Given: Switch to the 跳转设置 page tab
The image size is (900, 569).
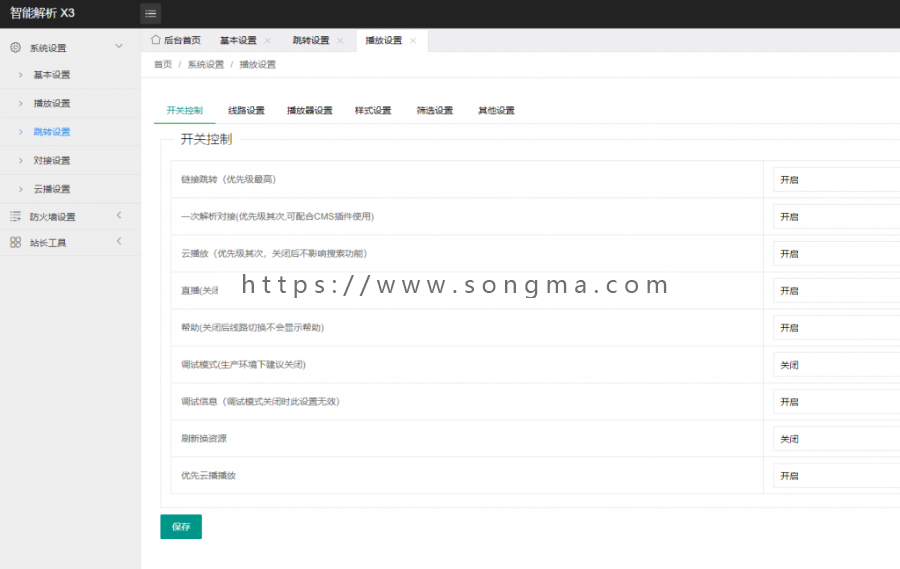Looking at the screenshot, I should pyautogui.click(x=311, y=40).
